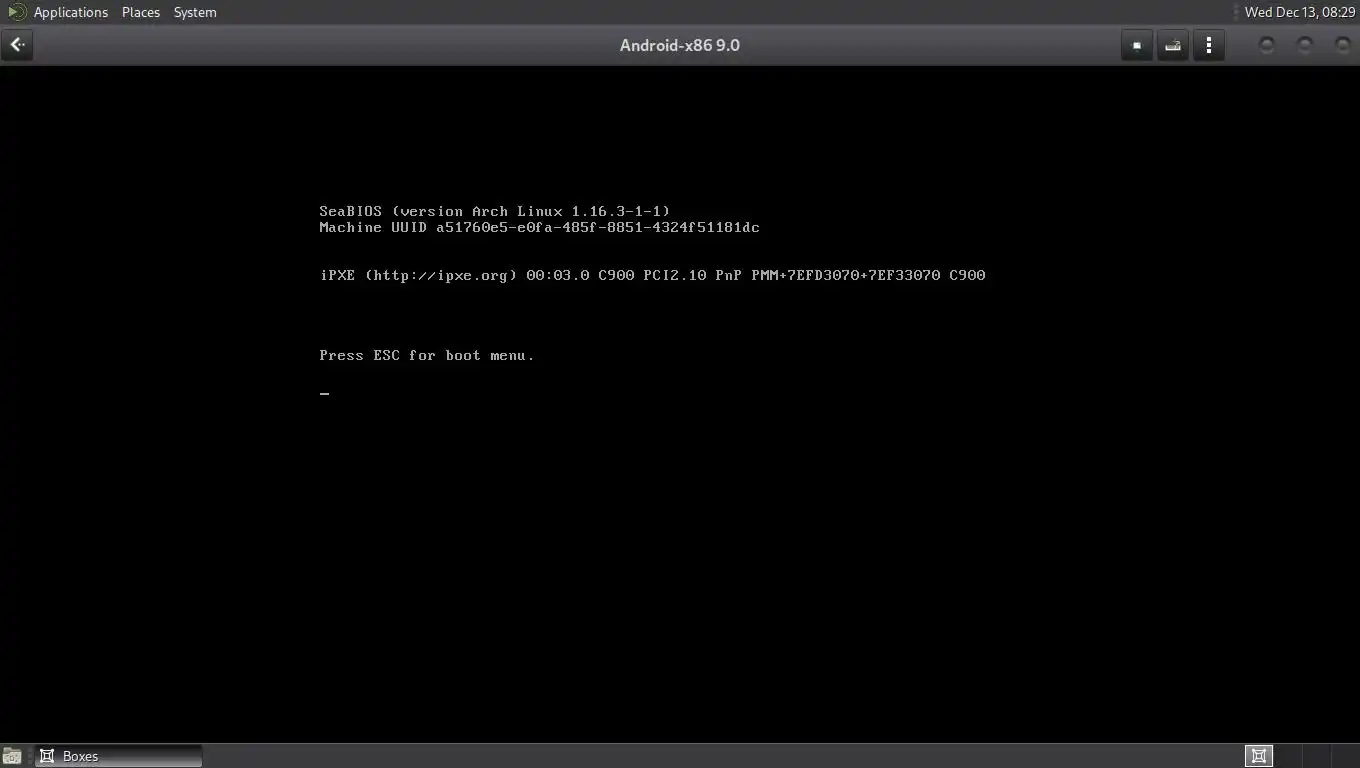
Task: Open the keyboard shortcuts sender icon
Action: coord(1173,45)
